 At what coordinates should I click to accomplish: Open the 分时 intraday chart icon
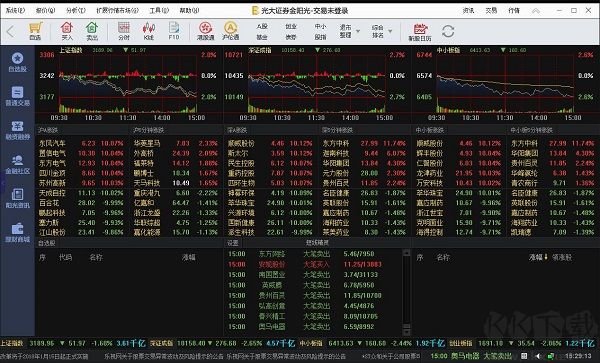pyautogui.click(x=124, y=31)
